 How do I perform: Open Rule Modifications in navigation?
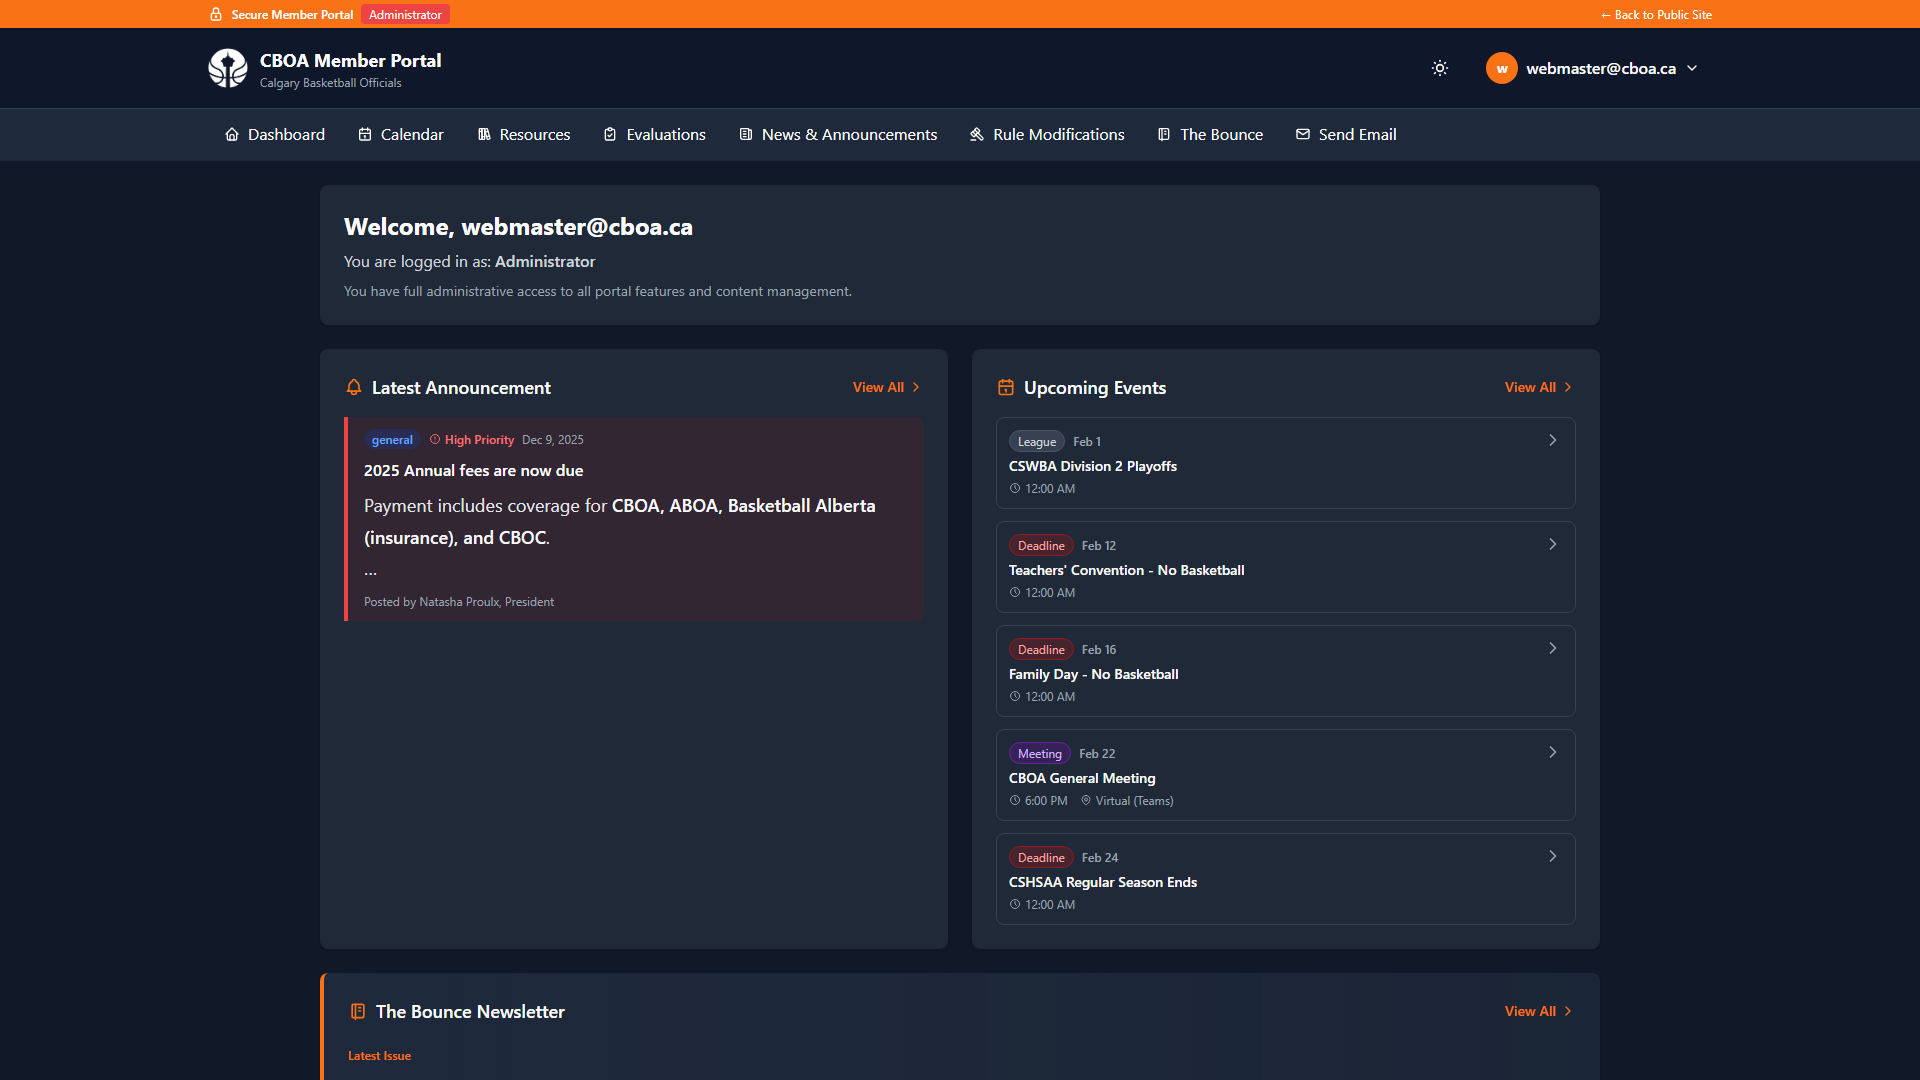1047,134
